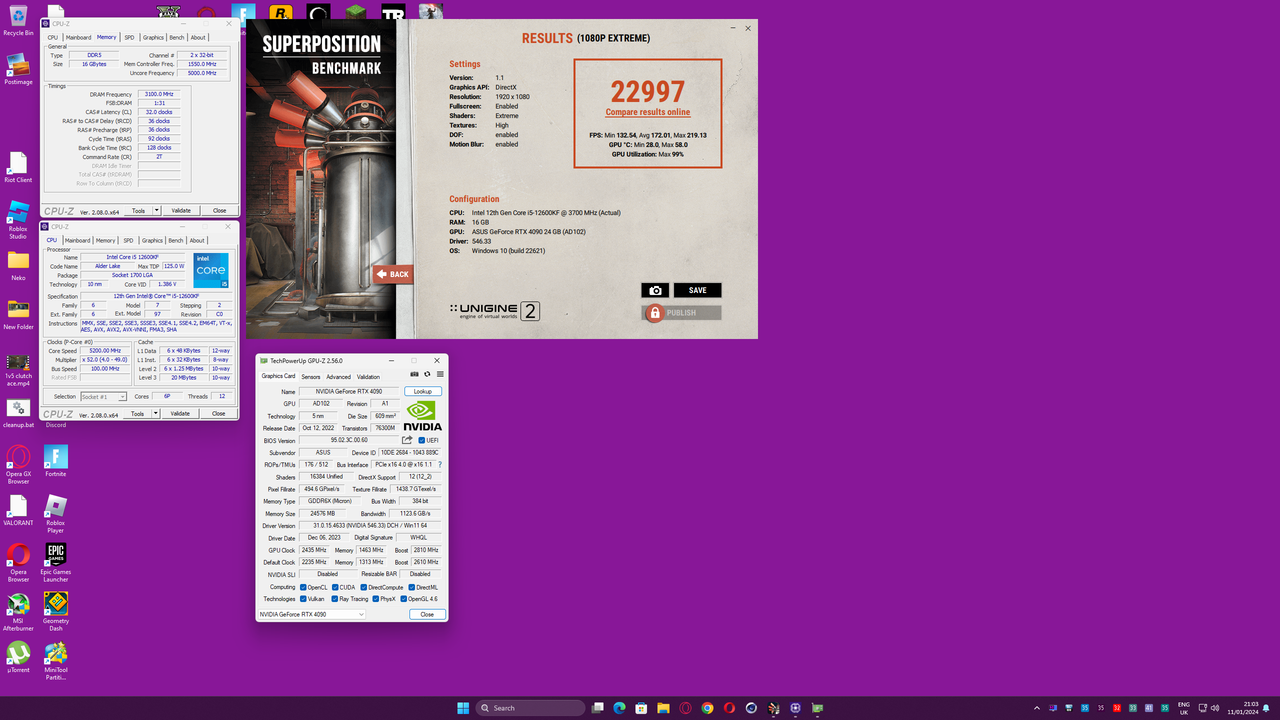Toggle the UEFI checkbox in GPU-Z
The height and width of the screenshot is (720, 1280).
click(422, 440)
